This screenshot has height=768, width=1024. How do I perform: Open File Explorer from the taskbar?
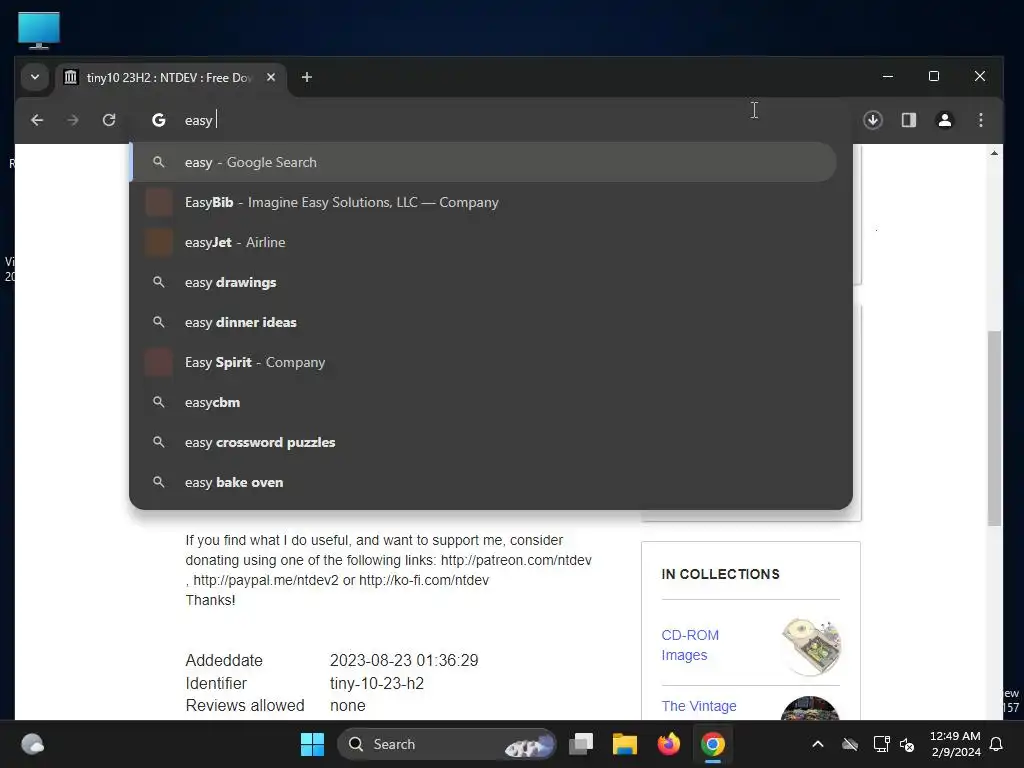point(624,744)
